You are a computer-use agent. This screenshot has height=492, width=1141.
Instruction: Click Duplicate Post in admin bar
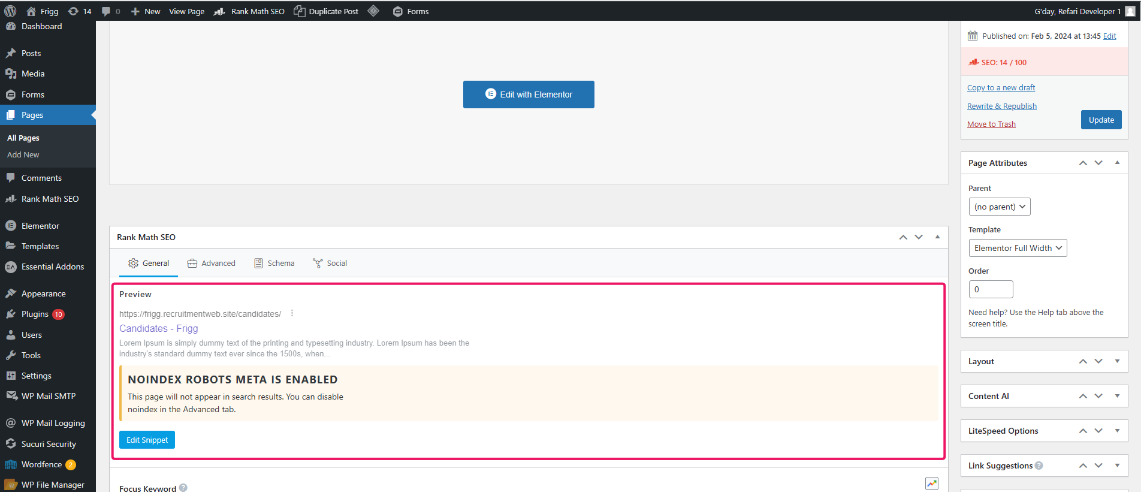pos(327,11)
